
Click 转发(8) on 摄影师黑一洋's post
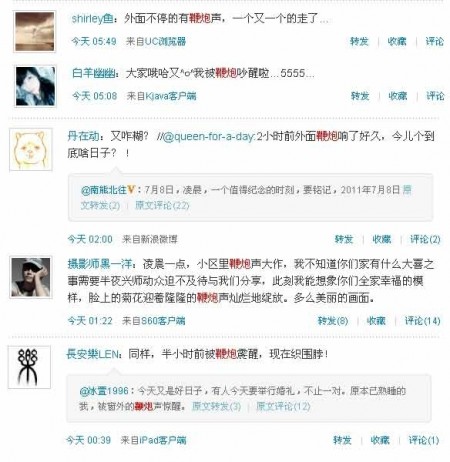coord(333,321)
